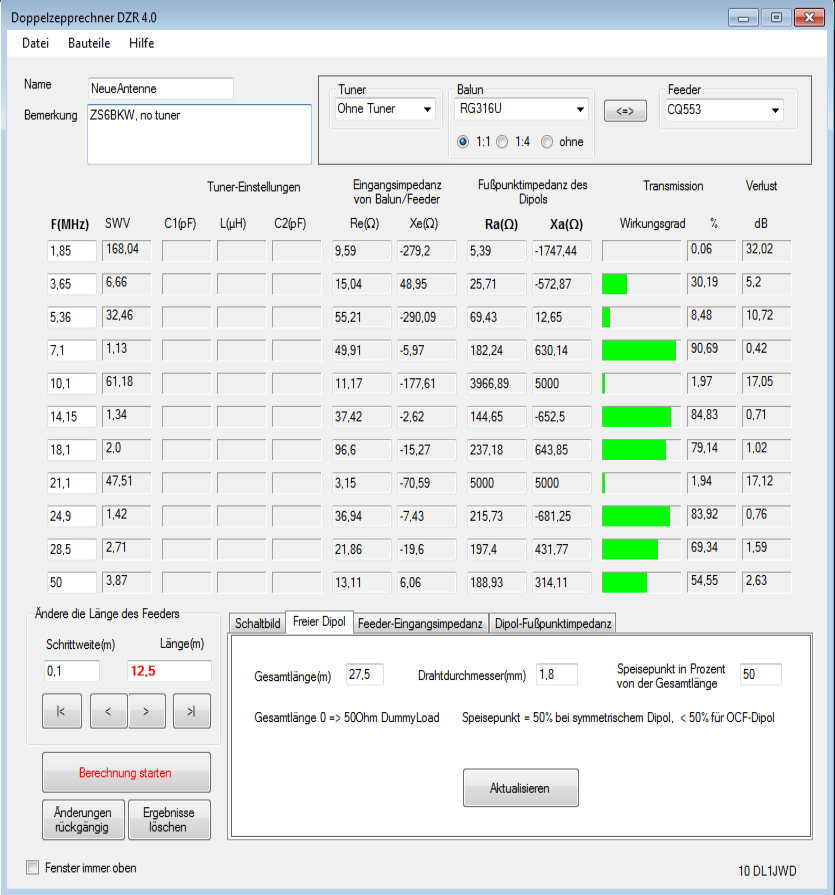Viewport: 835px width, 895px height.
Task: Open the Datei menu
Action: click(x=35, y=43)
